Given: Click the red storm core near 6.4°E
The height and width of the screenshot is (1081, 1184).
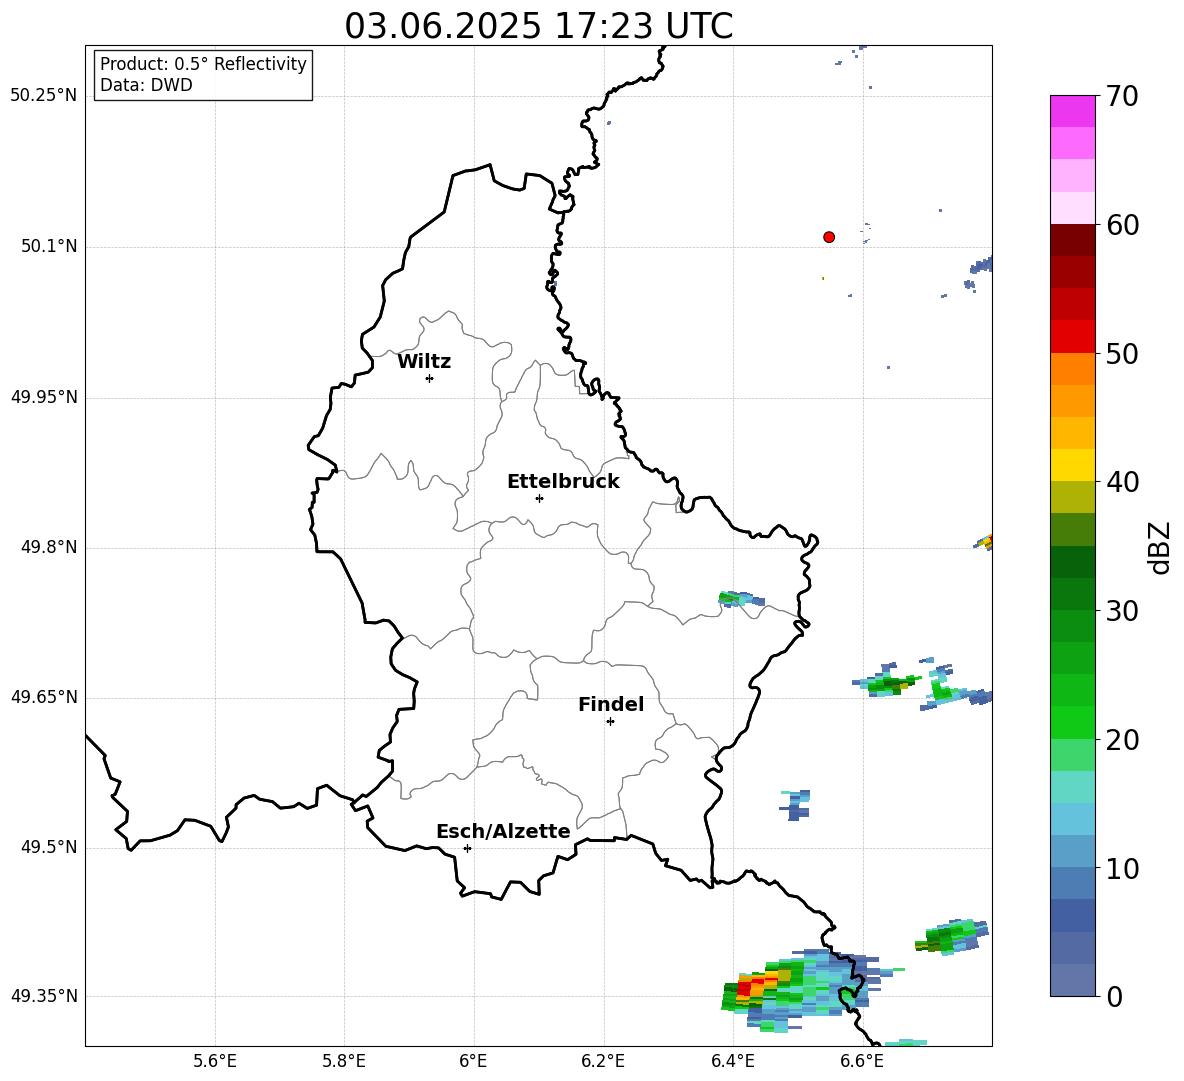Looking at the screenshot, I should click(746, 987).
